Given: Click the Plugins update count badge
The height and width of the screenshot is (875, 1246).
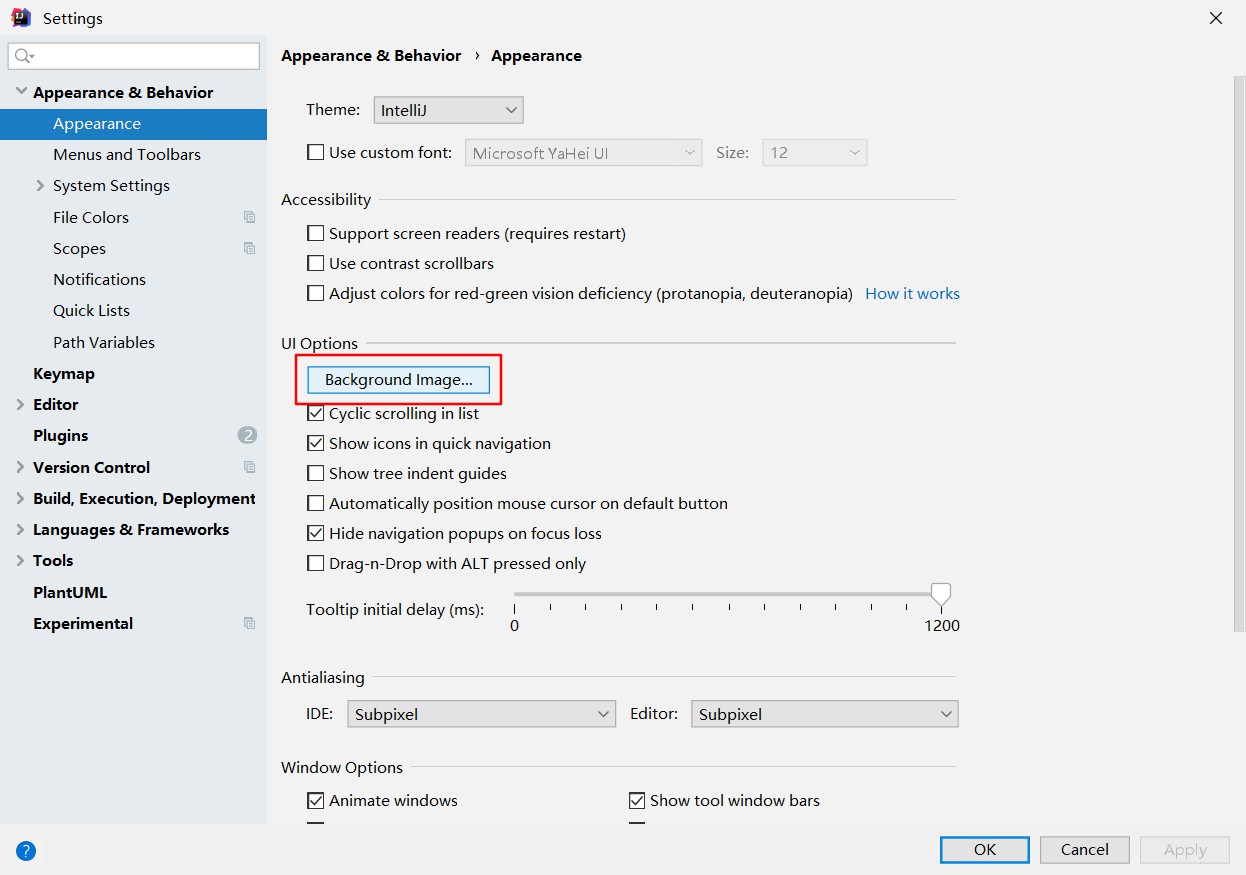Looking at the screenshot, I should coord(247,435).
